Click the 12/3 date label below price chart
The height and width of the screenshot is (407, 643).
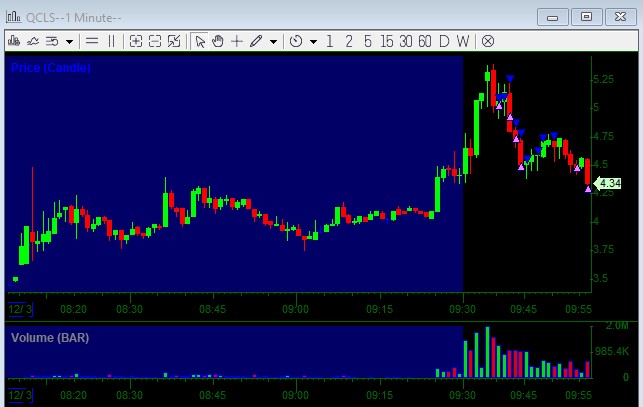click(20, 309)
